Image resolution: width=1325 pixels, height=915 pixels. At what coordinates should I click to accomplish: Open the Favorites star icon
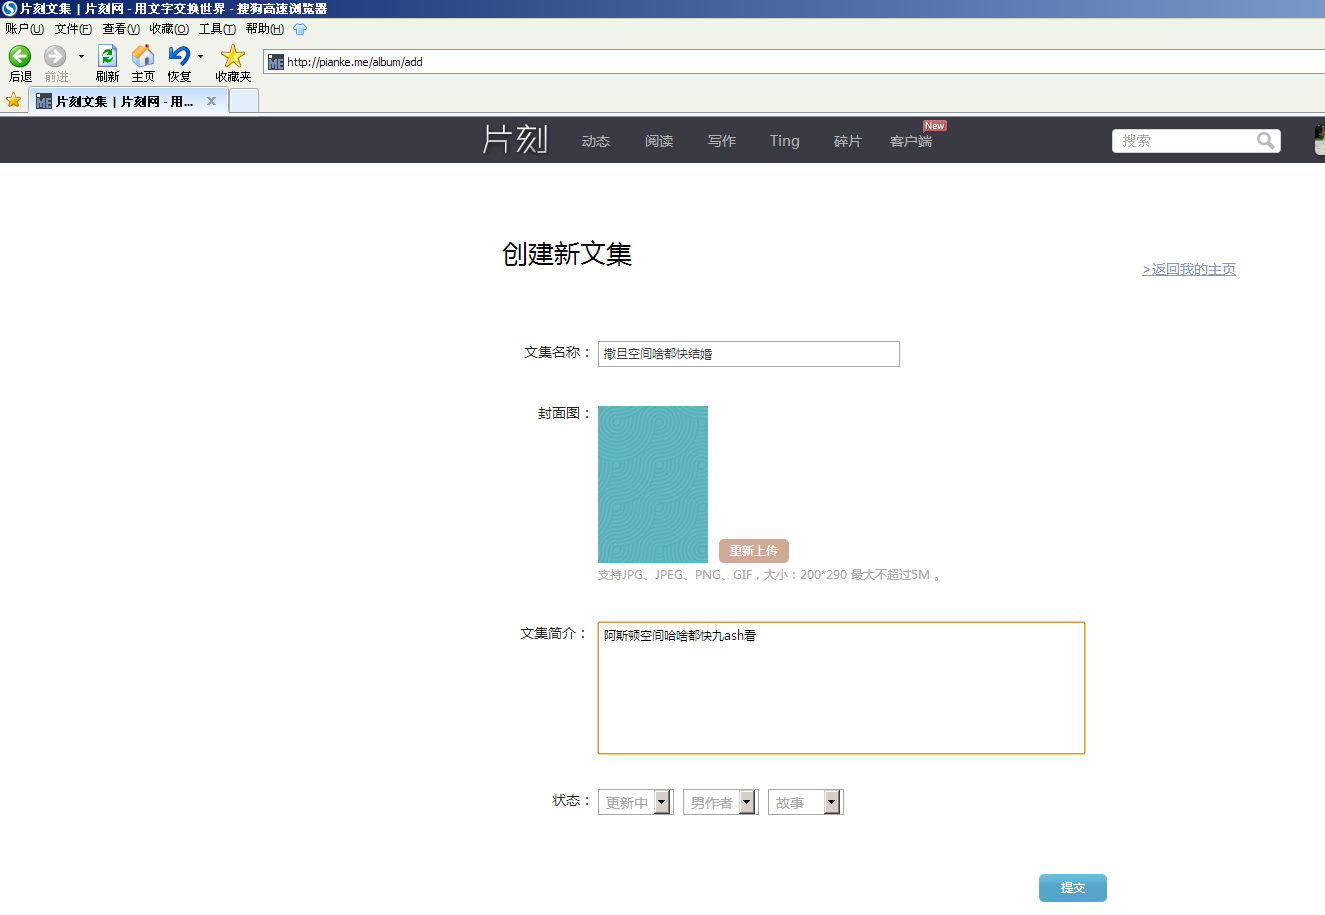point(233,56)
